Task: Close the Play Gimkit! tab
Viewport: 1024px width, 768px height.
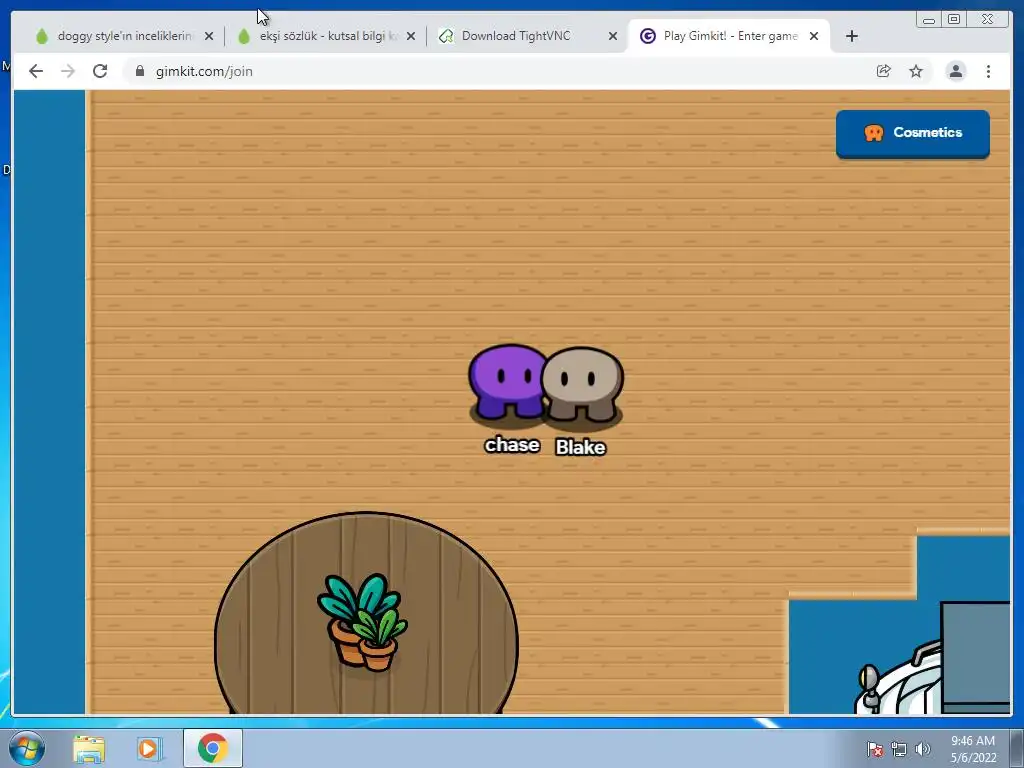Action: click(814, 36)
